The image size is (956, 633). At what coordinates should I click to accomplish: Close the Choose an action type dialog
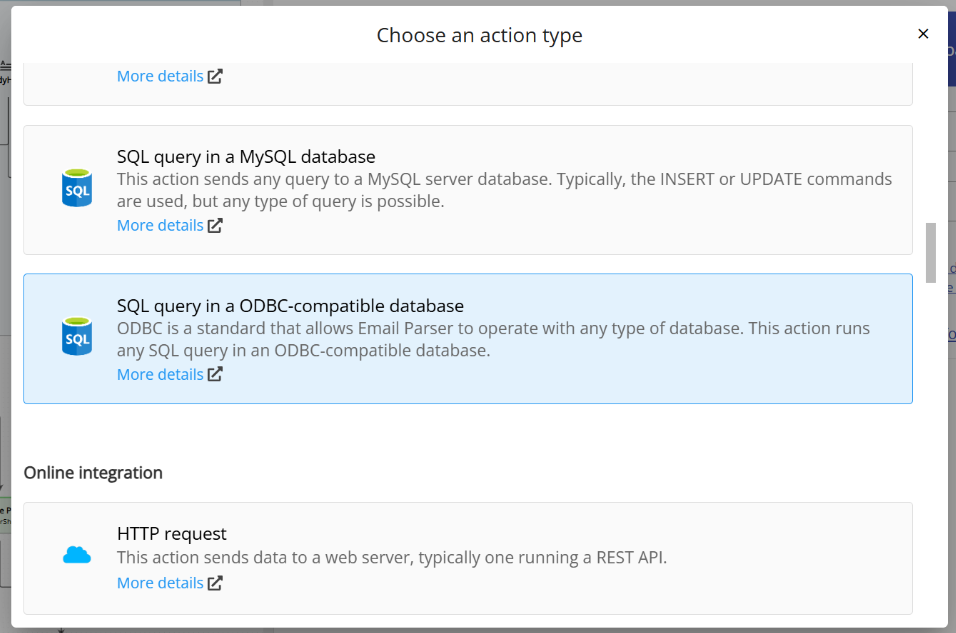[x=923, y=34]
